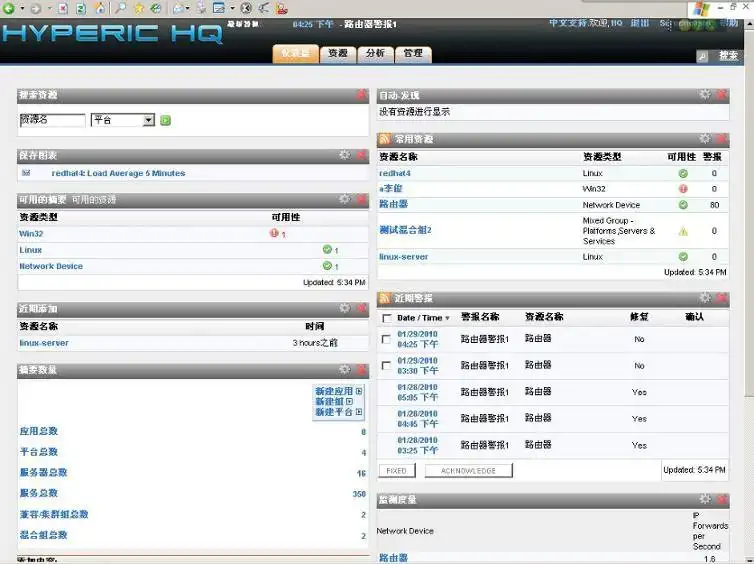Switch to the 分析 tab

375,54
